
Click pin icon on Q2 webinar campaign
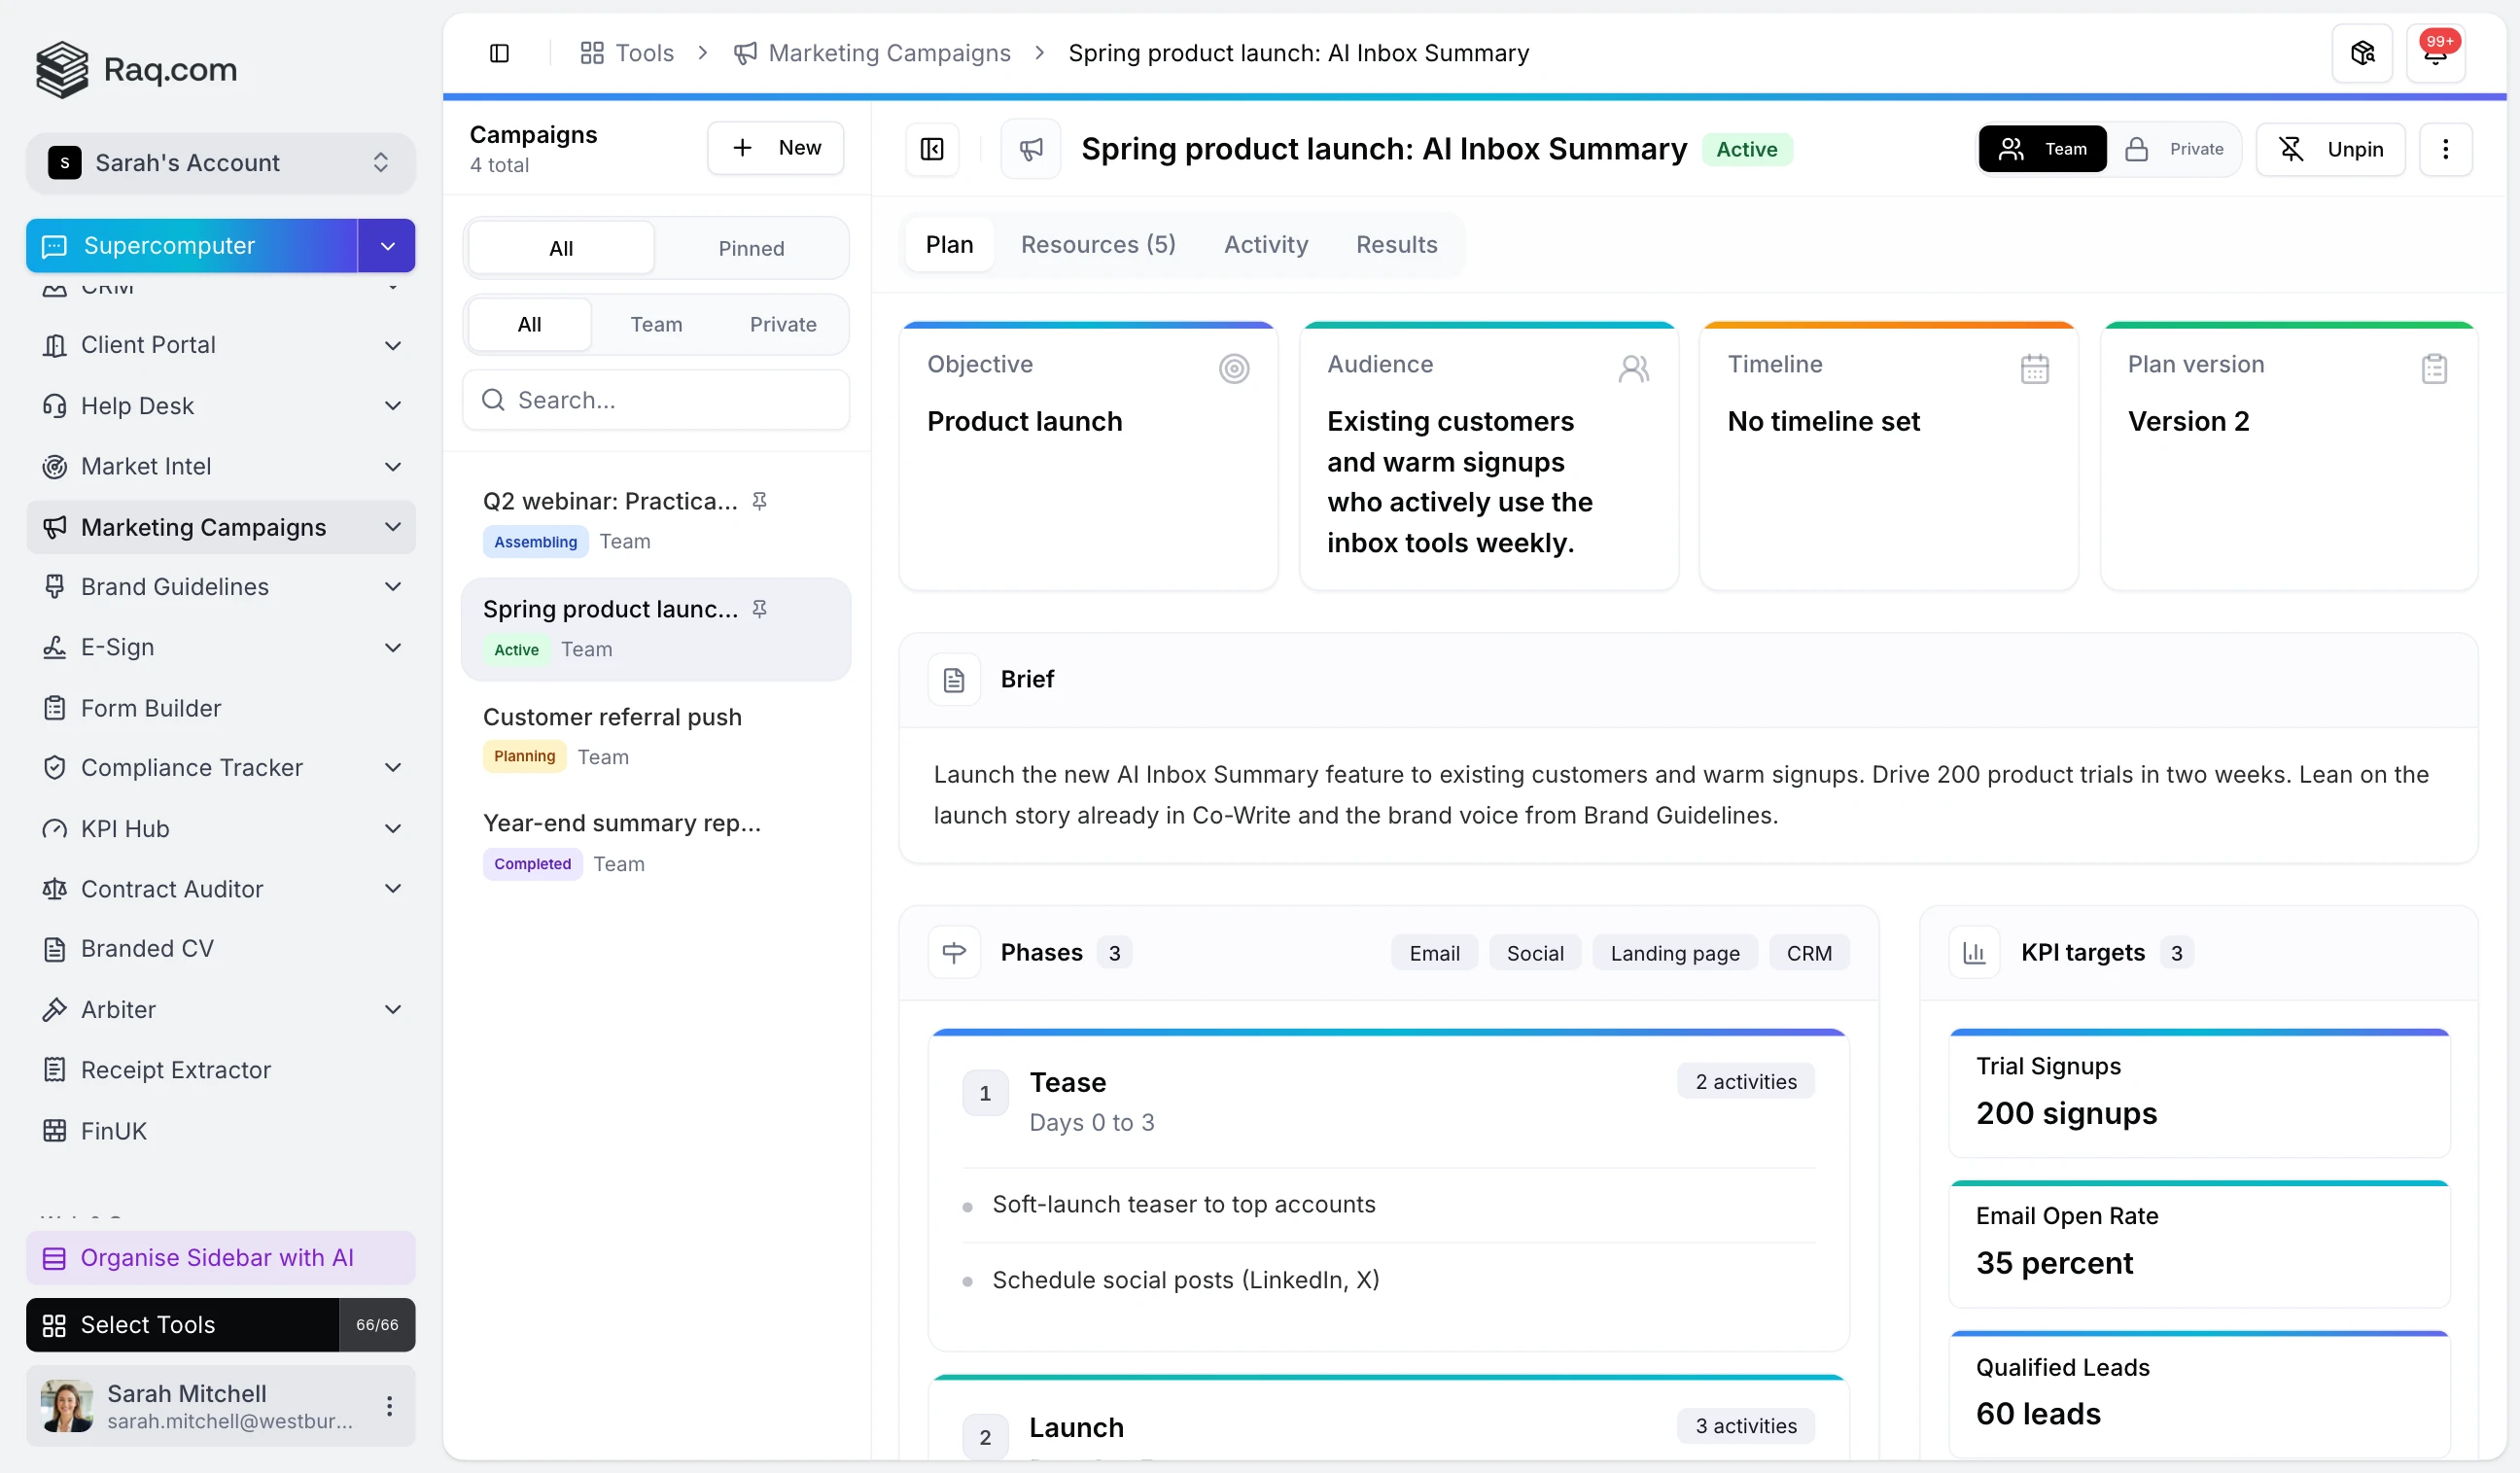[759, 501]
